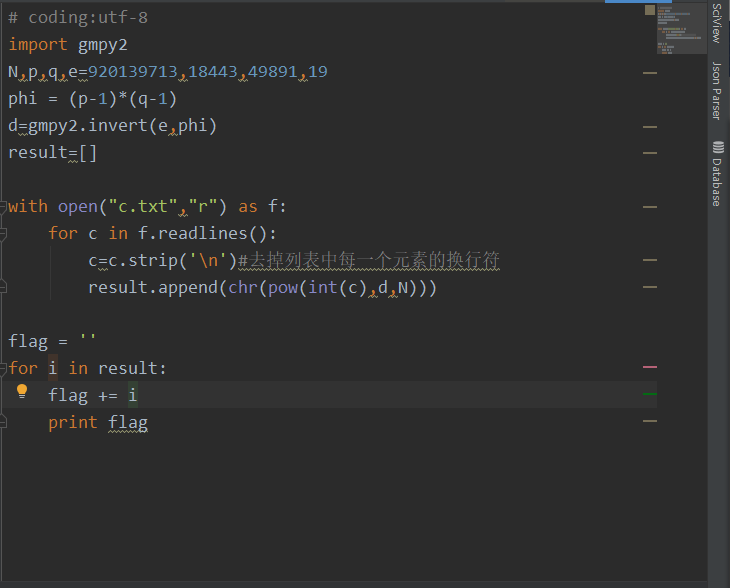Viewport: 730px width, 588px height.
Task: Click the 'phi' variable on the (p-1)*(q-1) line
Action: [22, 99]
